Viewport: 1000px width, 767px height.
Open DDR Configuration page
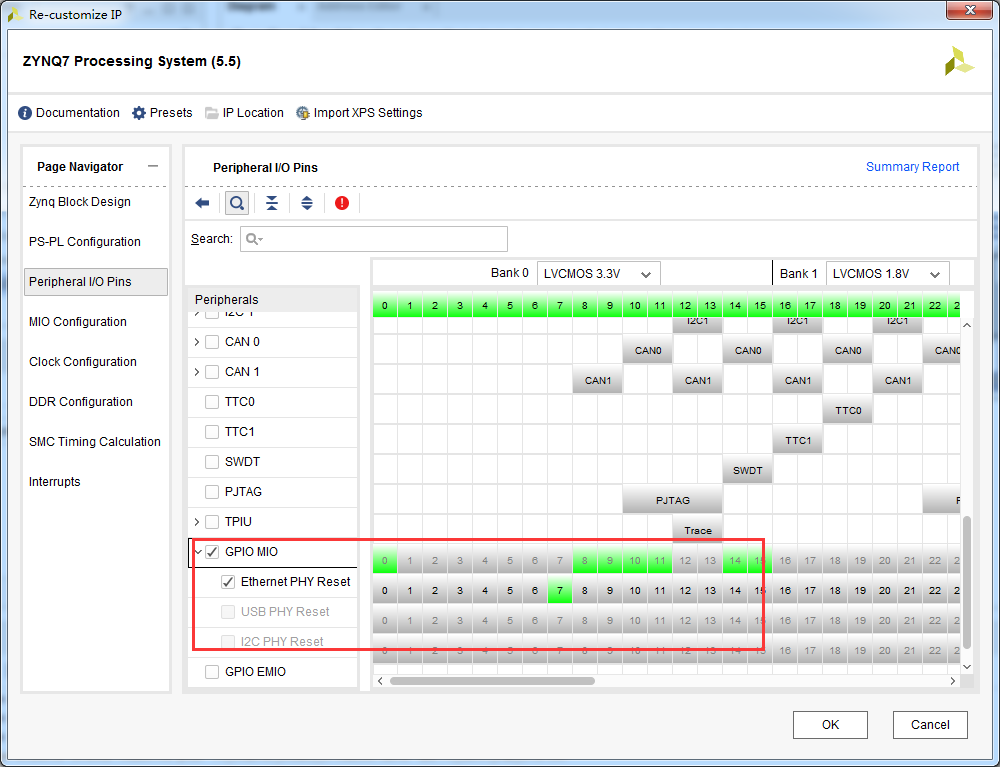point(81,402)
